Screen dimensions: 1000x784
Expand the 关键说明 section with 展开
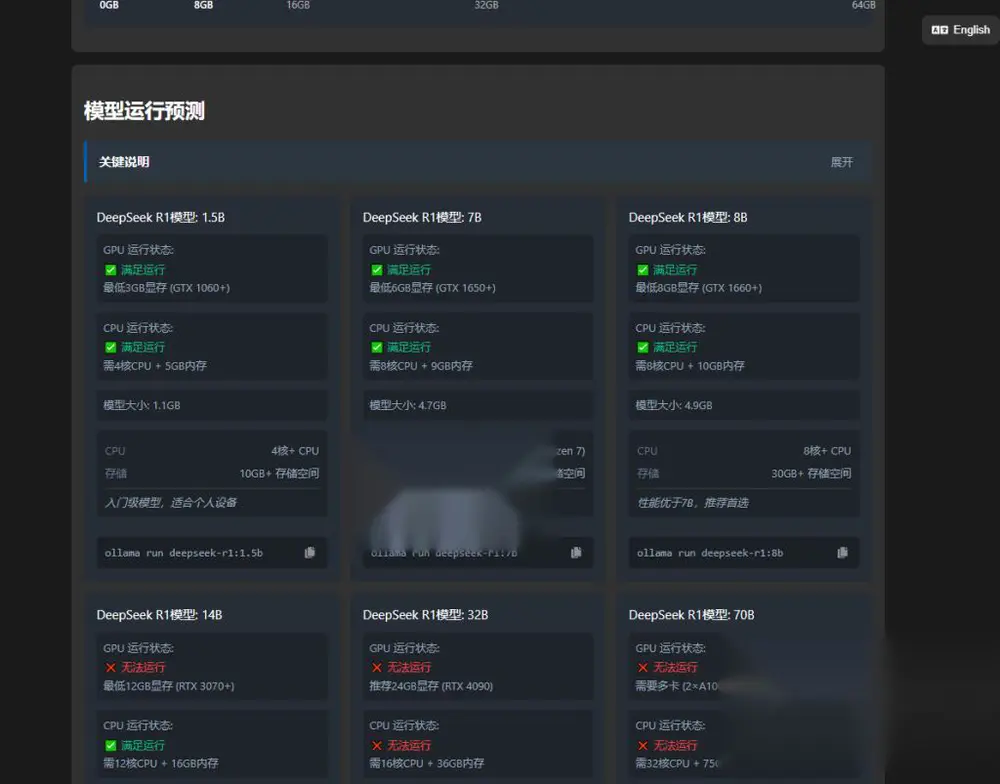tap(841, 162)
